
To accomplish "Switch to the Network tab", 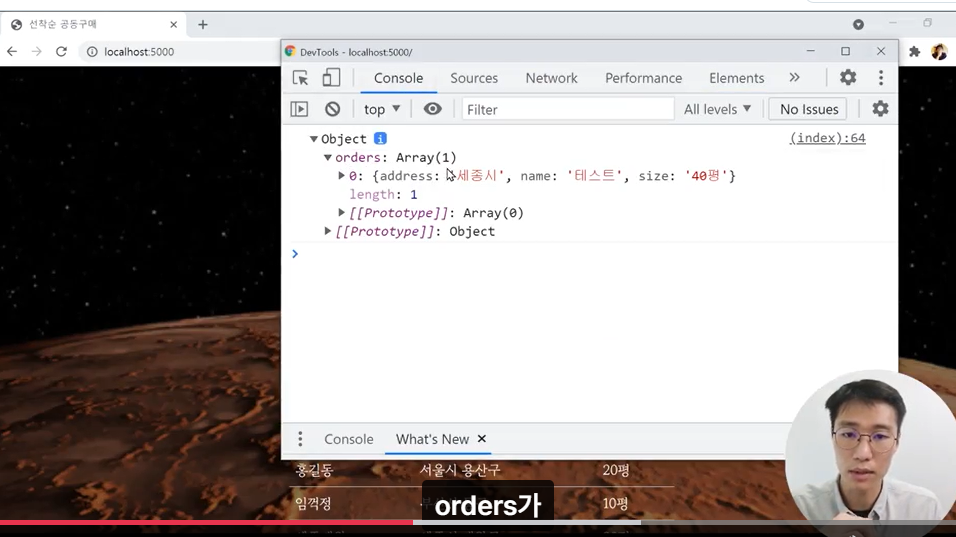I will pos(551,78).
